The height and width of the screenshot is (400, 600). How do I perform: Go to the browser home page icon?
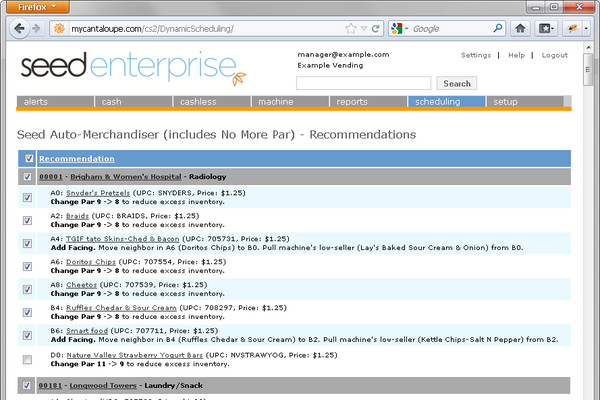(520, 29)
